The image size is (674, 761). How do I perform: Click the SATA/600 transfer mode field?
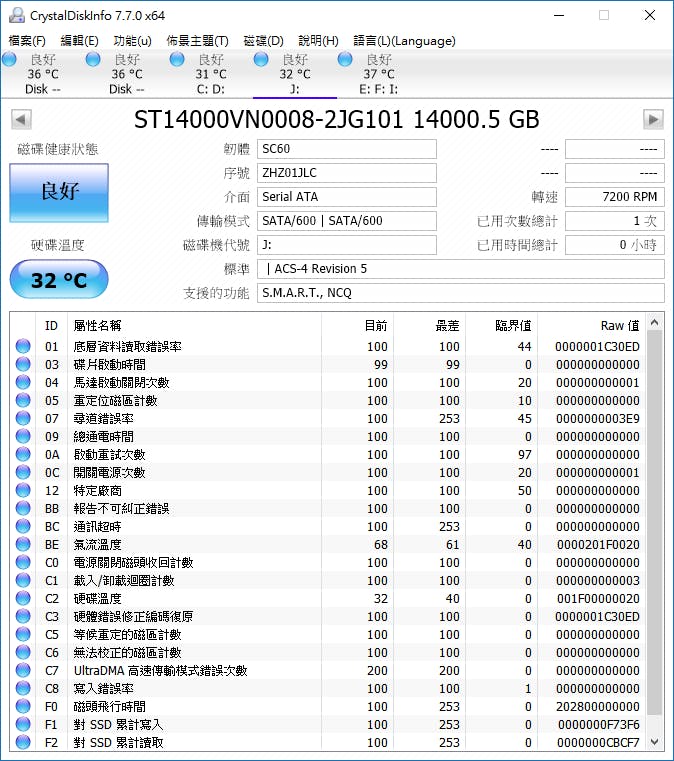click(346, 221)
